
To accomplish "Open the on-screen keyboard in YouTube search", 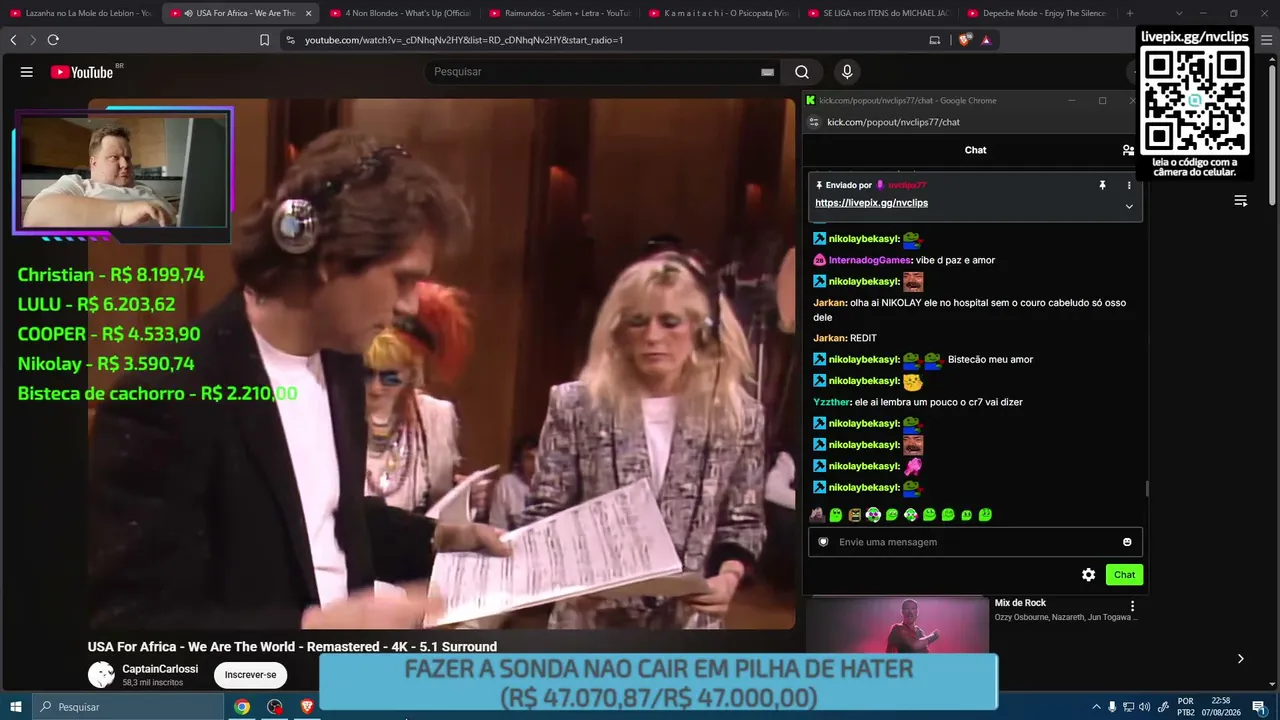I will 767,72.
